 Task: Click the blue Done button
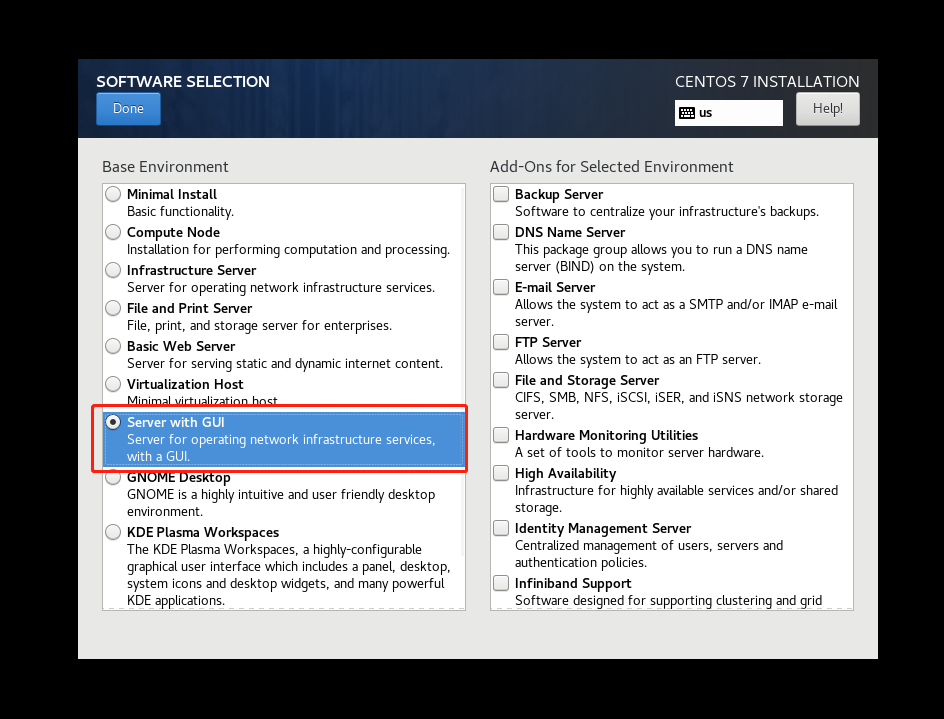click(128, 109)
